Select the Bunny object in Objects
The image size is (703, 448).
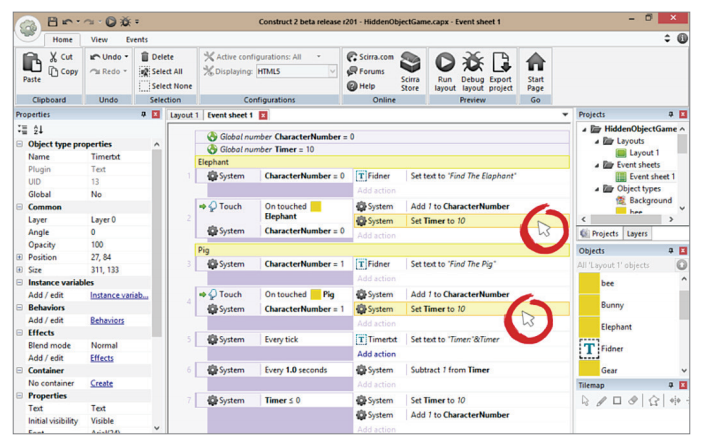(612, 305)
